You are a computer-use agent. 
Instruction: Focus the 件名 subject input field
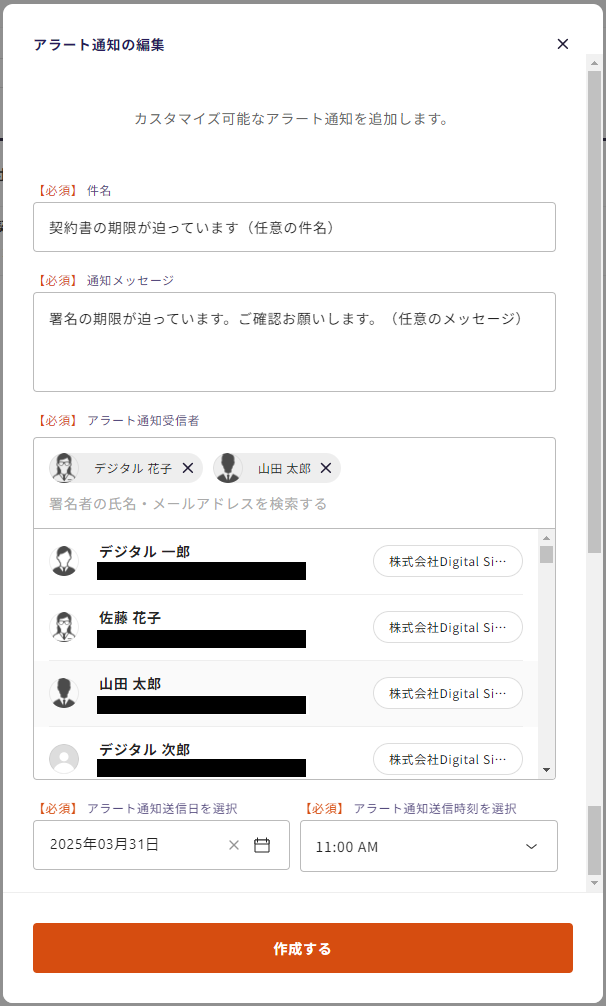click(294, 227)
